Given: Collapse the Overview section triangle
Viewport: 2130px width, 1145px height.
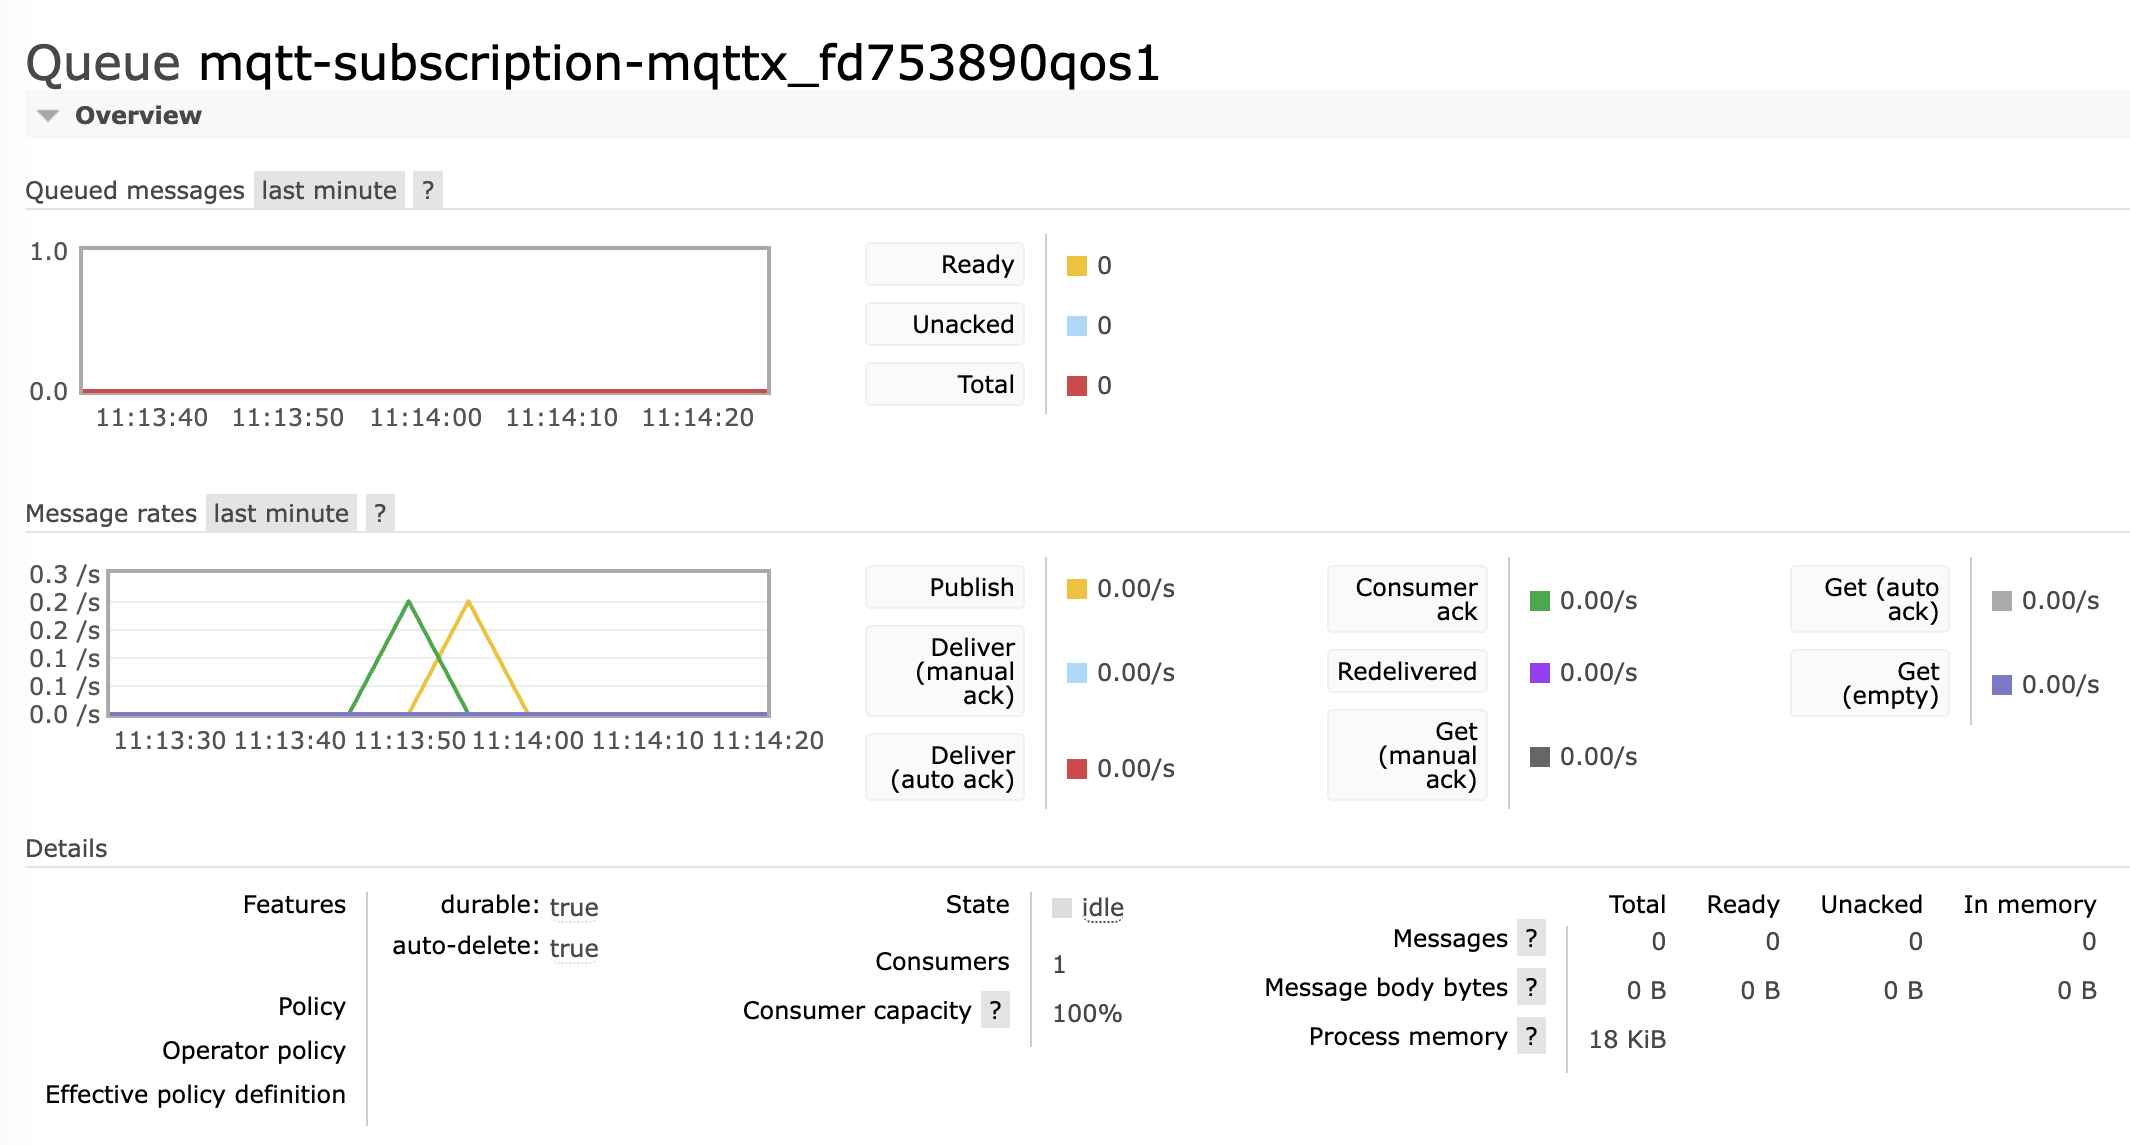Looking at the screenshot, I should 47,116.
